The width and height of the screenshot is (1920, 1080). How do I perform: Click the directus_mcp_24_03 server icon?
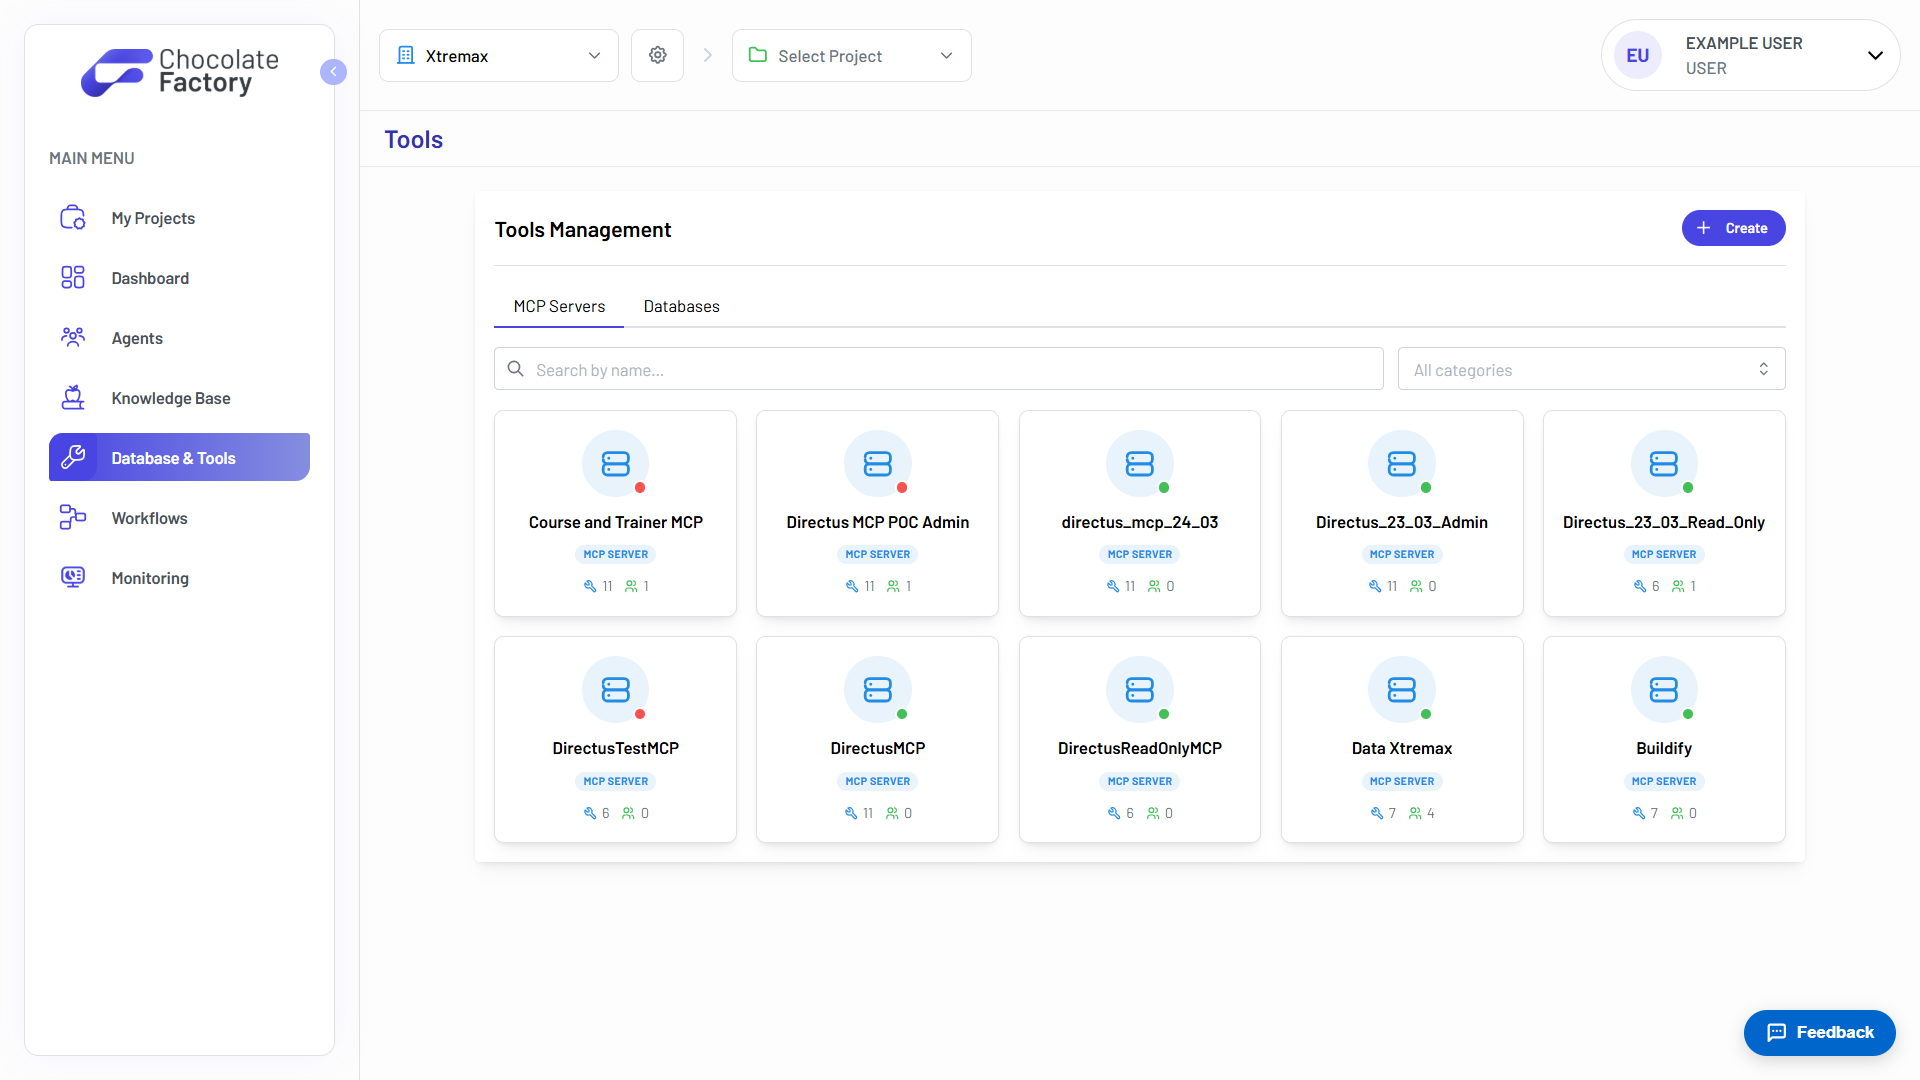coord(1140,464)
